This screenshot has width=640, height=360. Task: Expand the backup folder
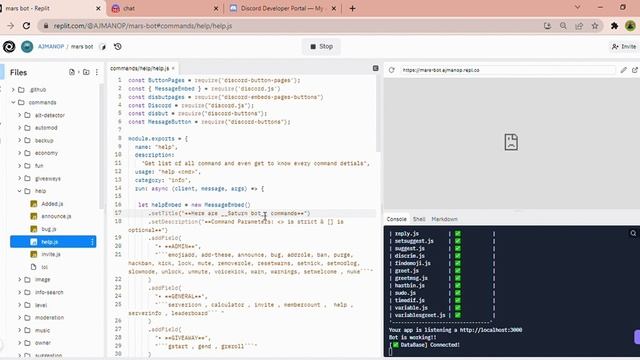click(x=19, y=140)
